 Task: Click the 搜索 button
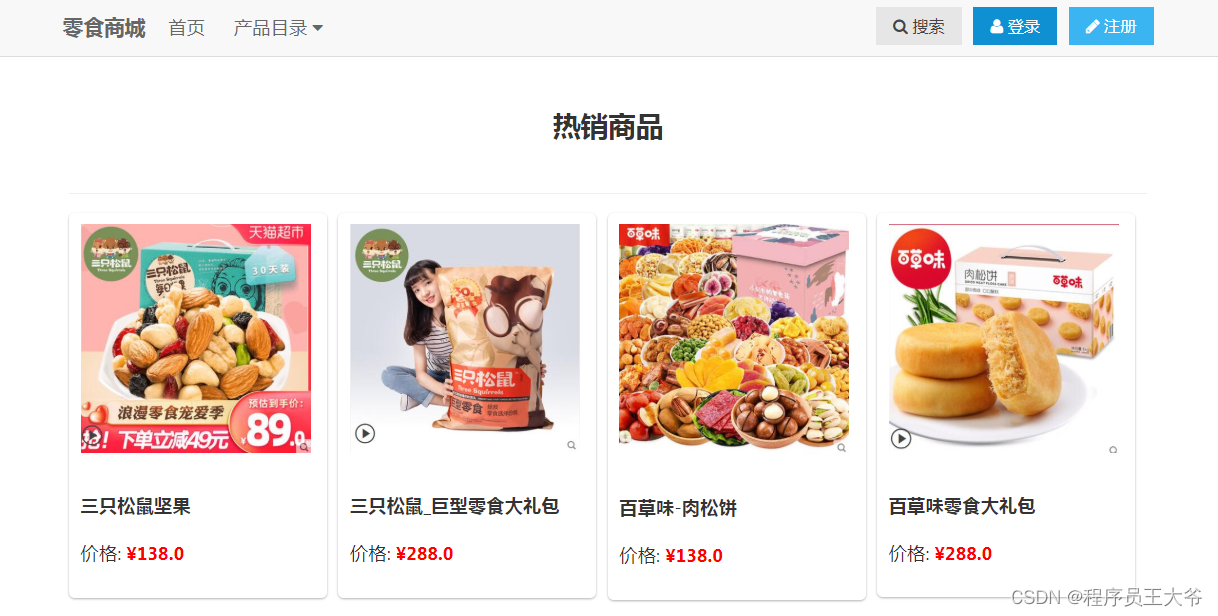919,27
